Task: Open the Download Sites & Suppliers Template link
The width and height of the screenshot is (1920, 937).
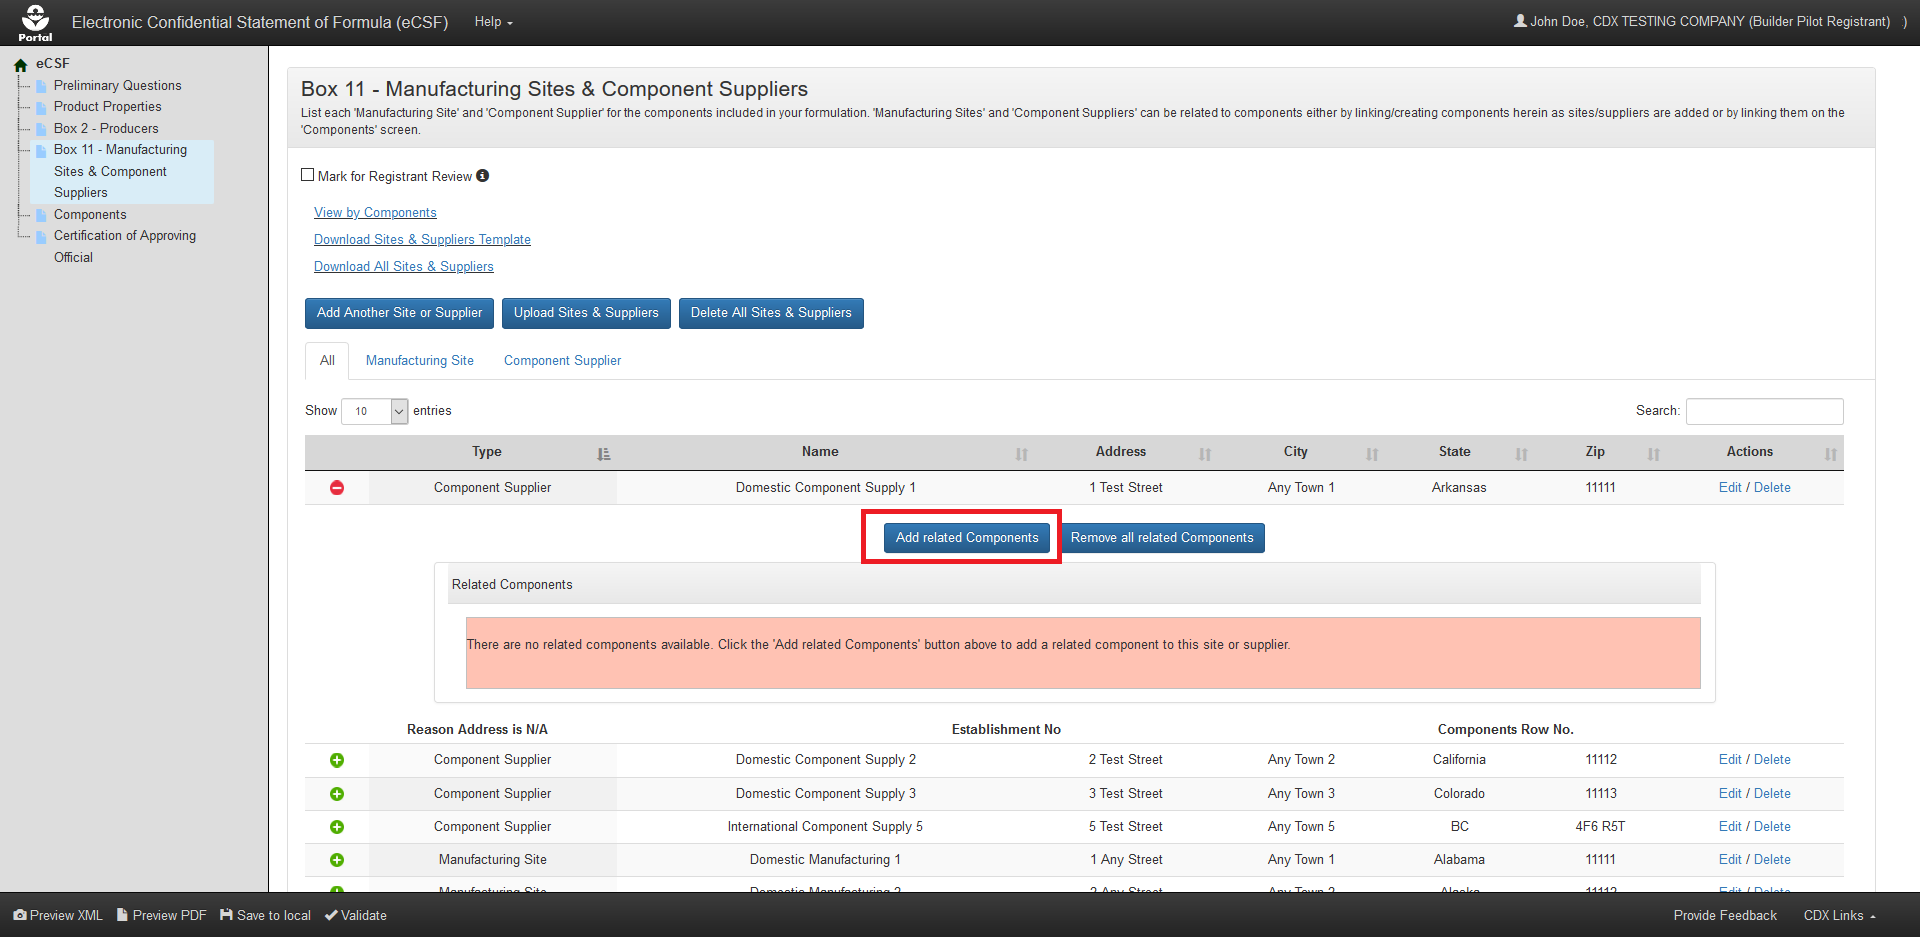Action: coord(422,240)
